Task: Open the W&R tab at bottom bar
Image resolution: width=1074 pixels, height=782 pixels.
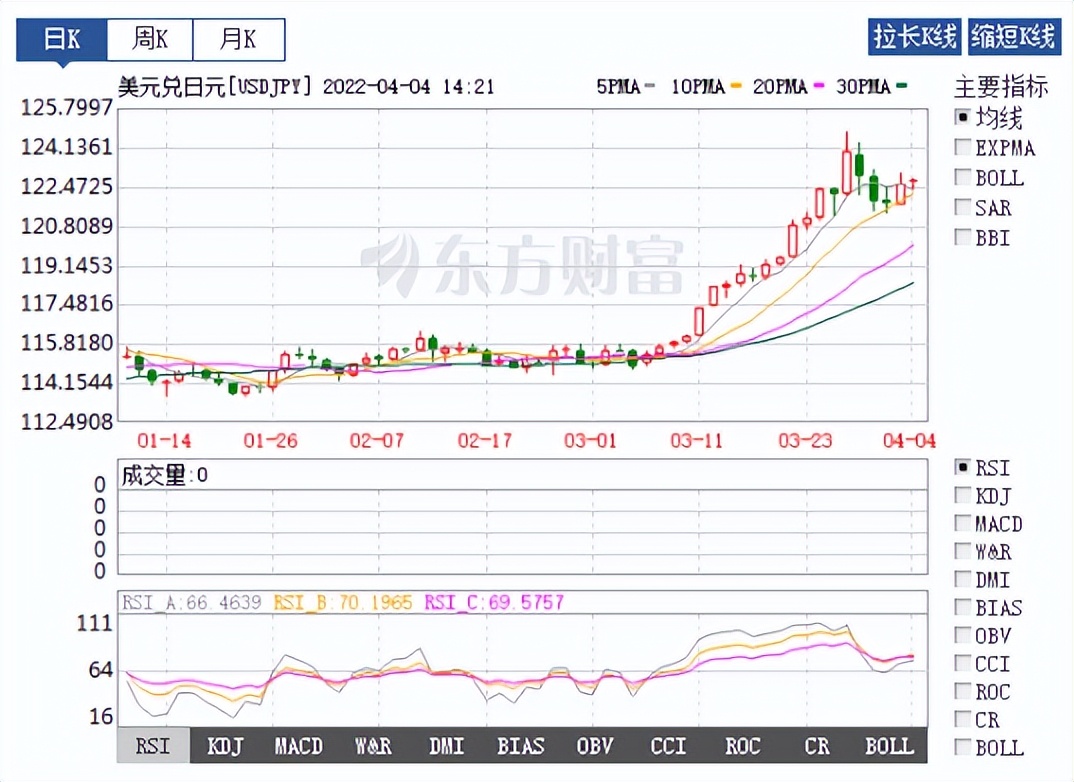Action: (371, 745)
